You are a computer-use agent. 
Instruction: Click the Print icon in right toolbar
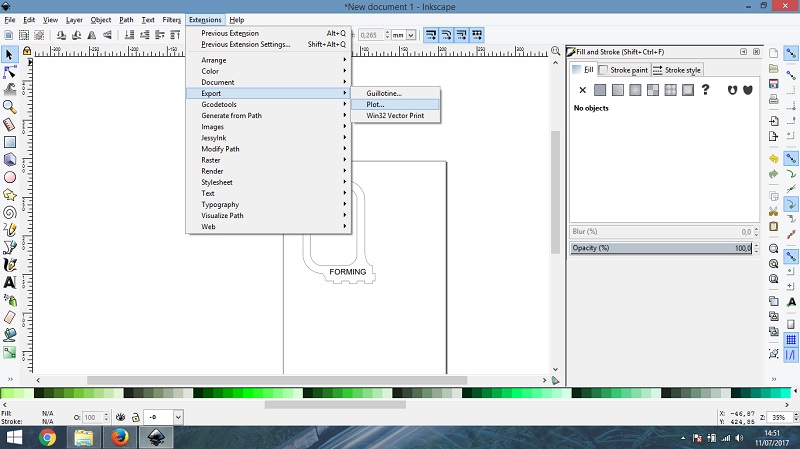pos(773,99)
